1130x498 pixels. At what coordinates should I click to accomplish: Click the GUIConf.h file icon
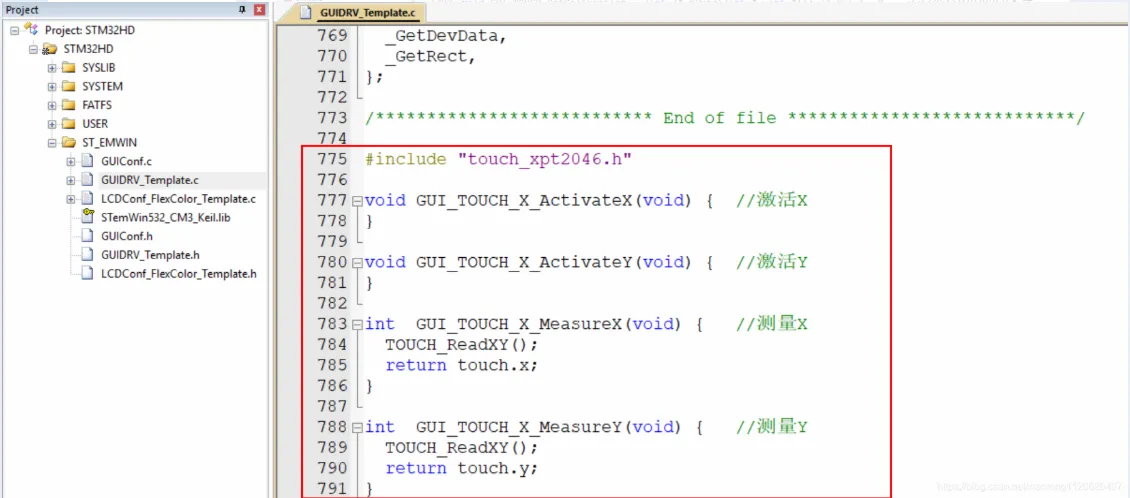tap(87, 236)
